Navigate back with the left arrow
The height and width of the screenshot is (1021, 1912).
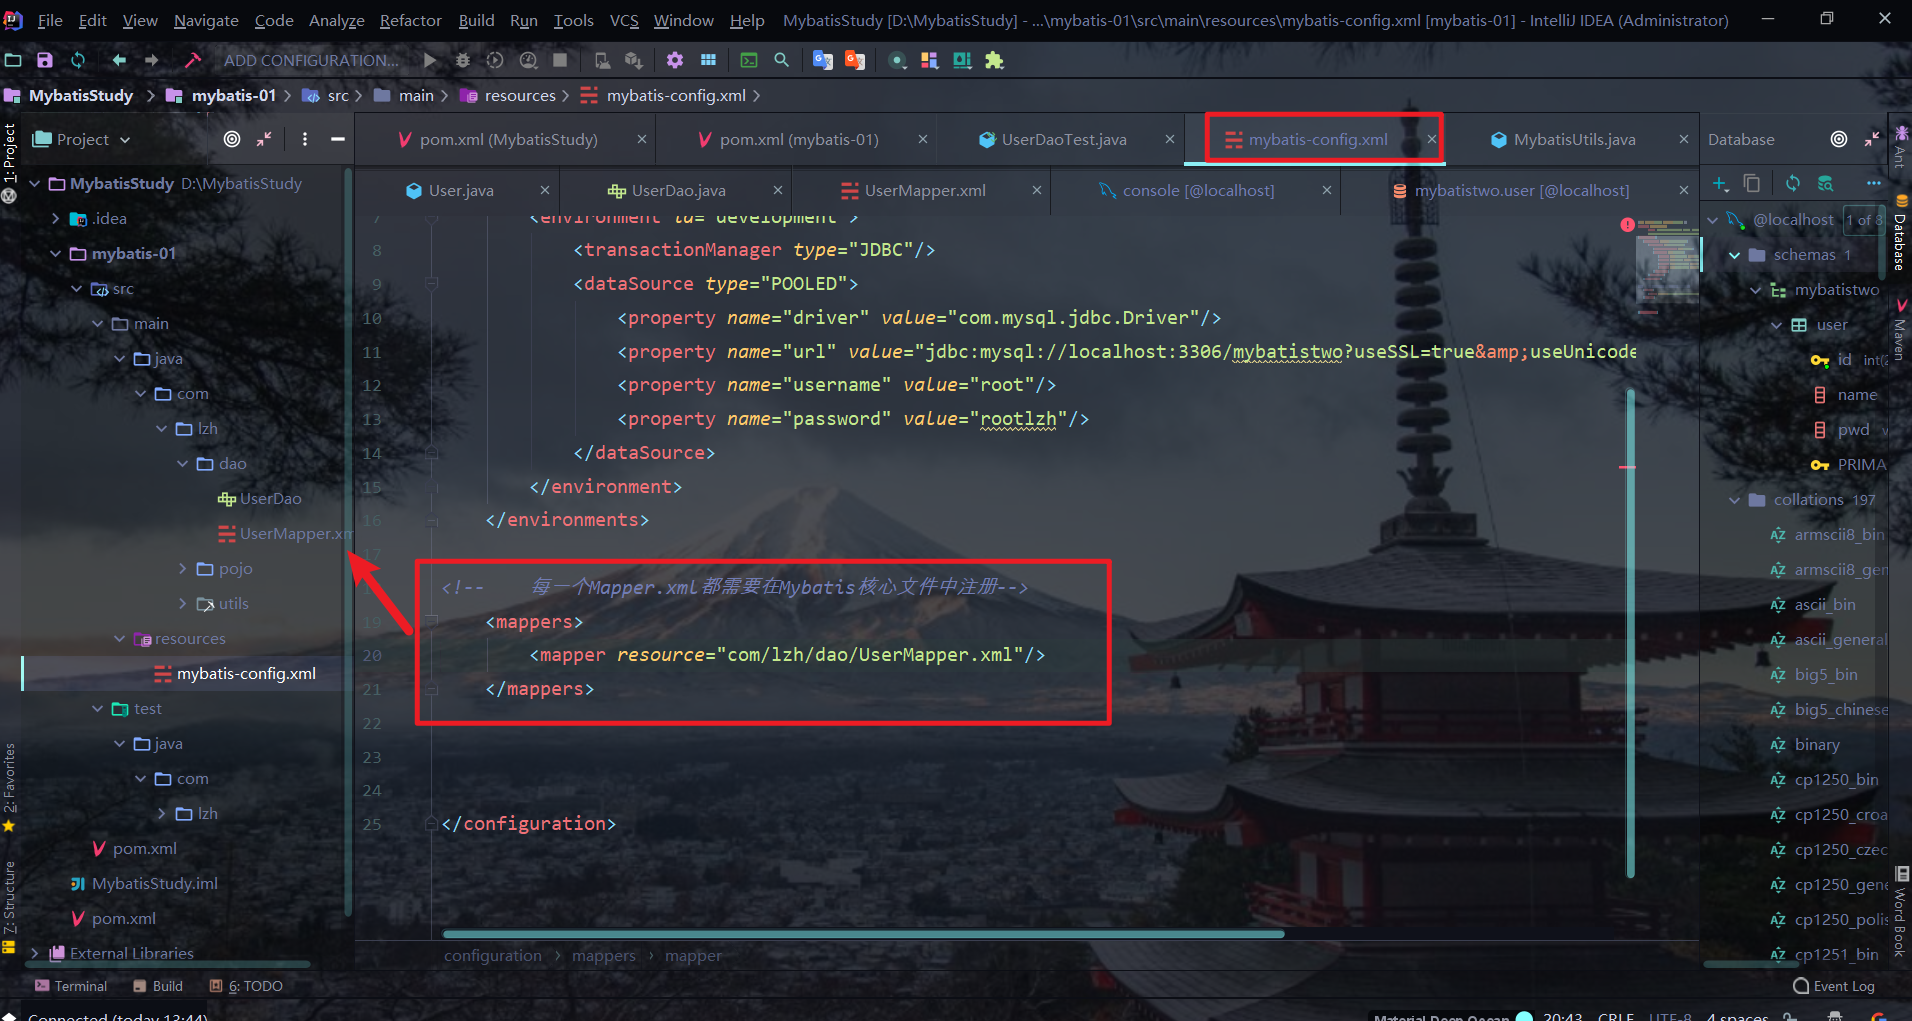(119, 60)
